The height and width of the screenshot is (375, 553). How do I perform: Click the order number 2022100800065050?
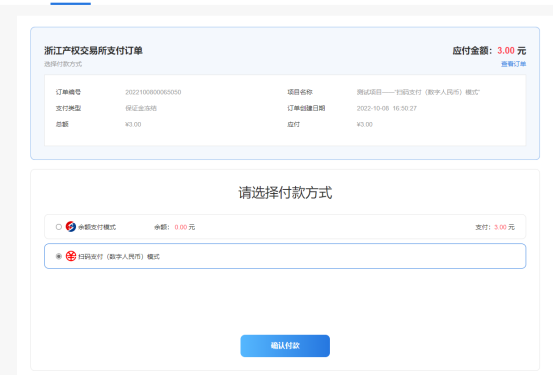coord(153,92)
